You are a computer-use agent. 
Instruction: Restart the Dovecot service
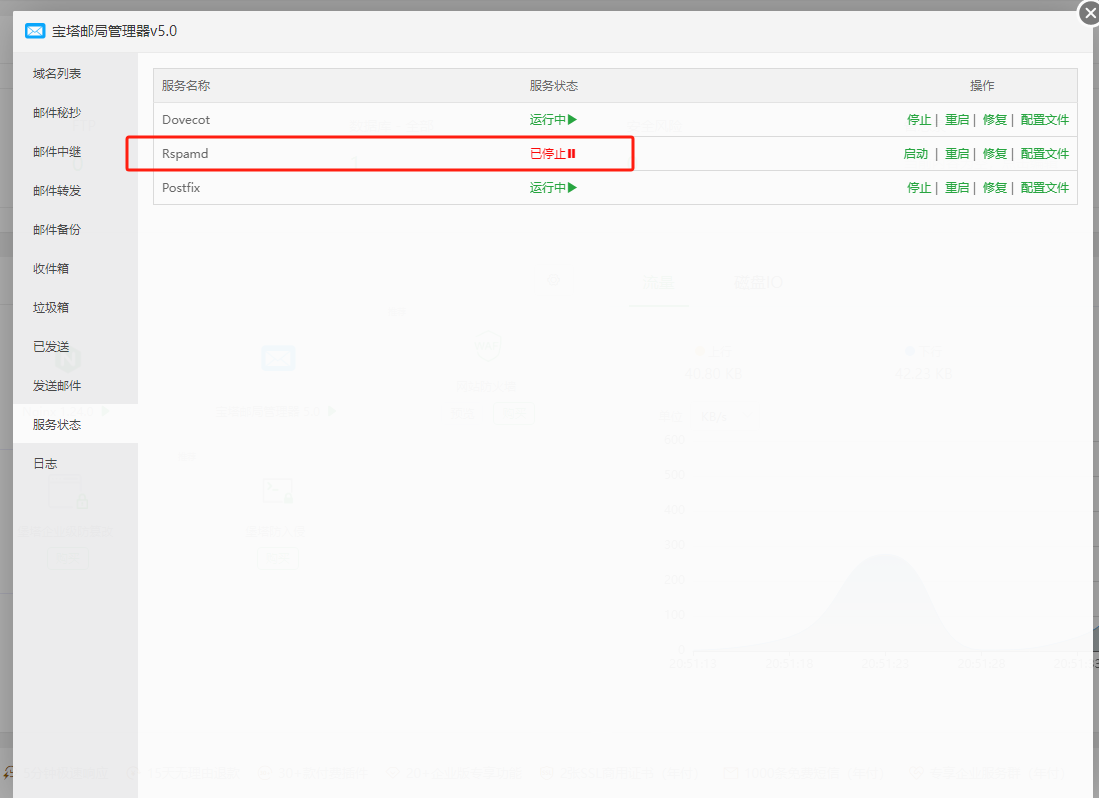(x=957, y=120)
